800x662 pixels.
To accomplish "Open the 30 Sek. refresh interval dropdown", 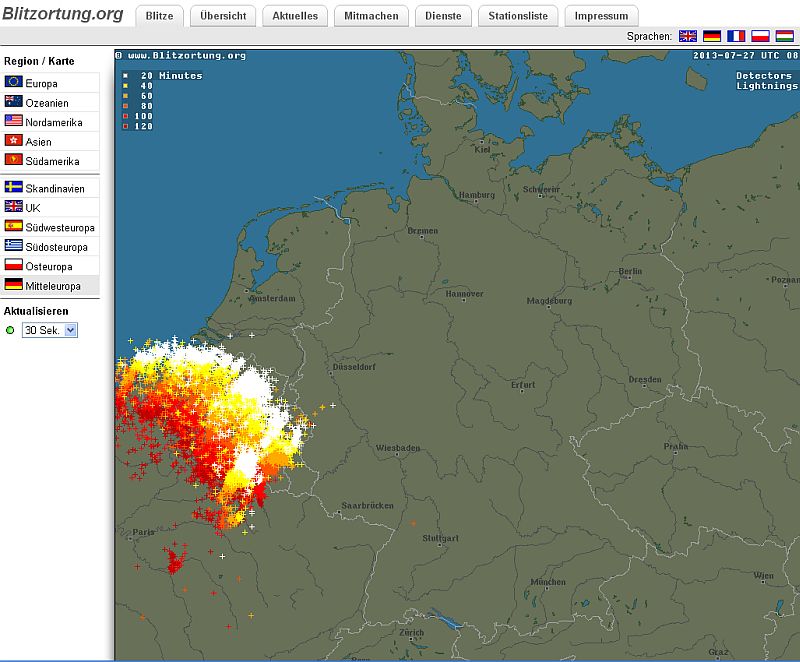I will 49,330.
